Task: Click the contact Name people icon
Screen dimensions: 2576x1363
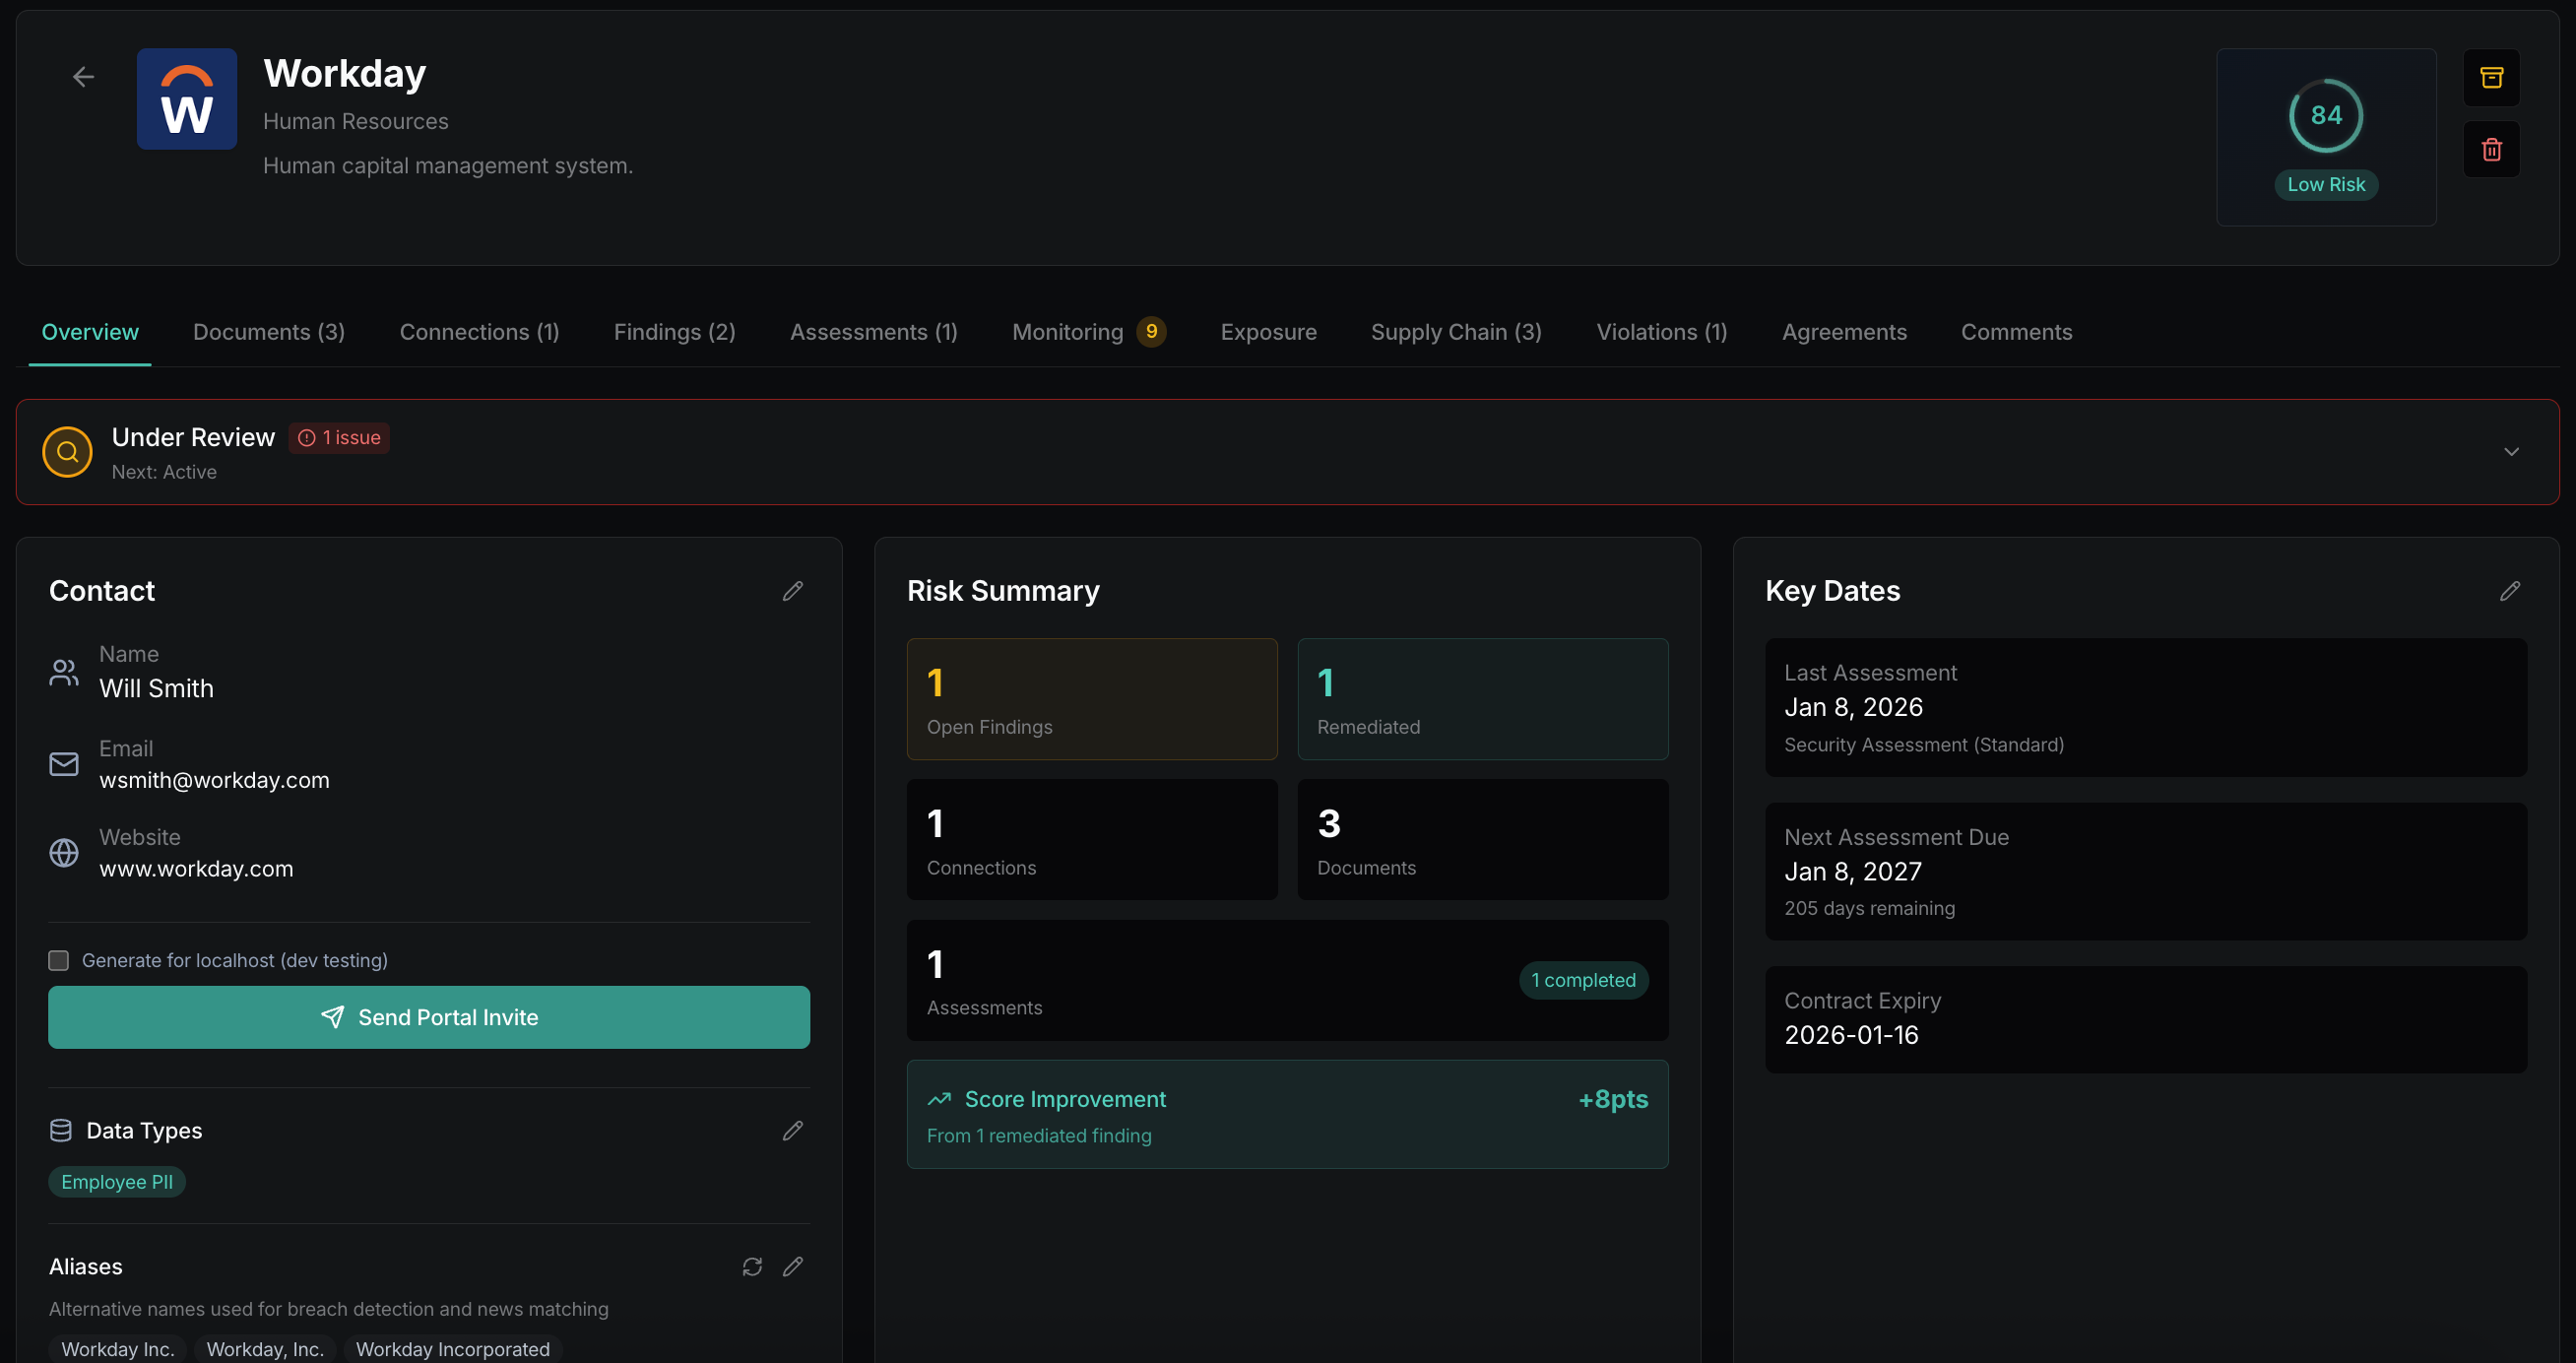Action: (64, 672)
